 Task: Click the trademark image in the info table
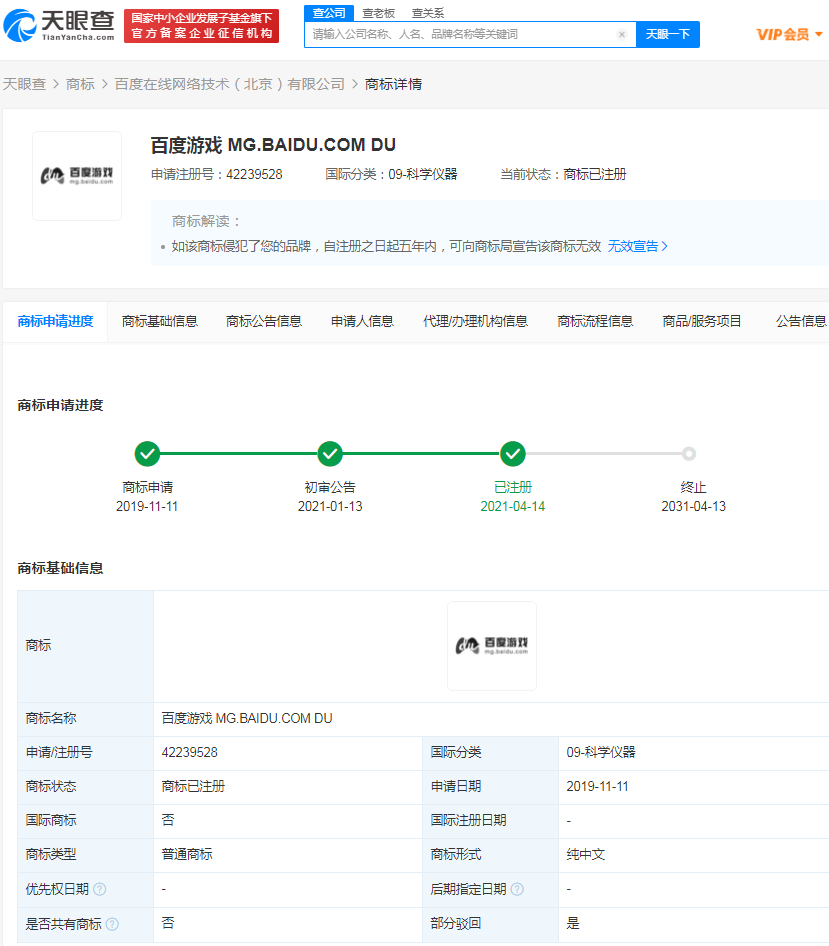pyautogui.click(x=491, y=646)
